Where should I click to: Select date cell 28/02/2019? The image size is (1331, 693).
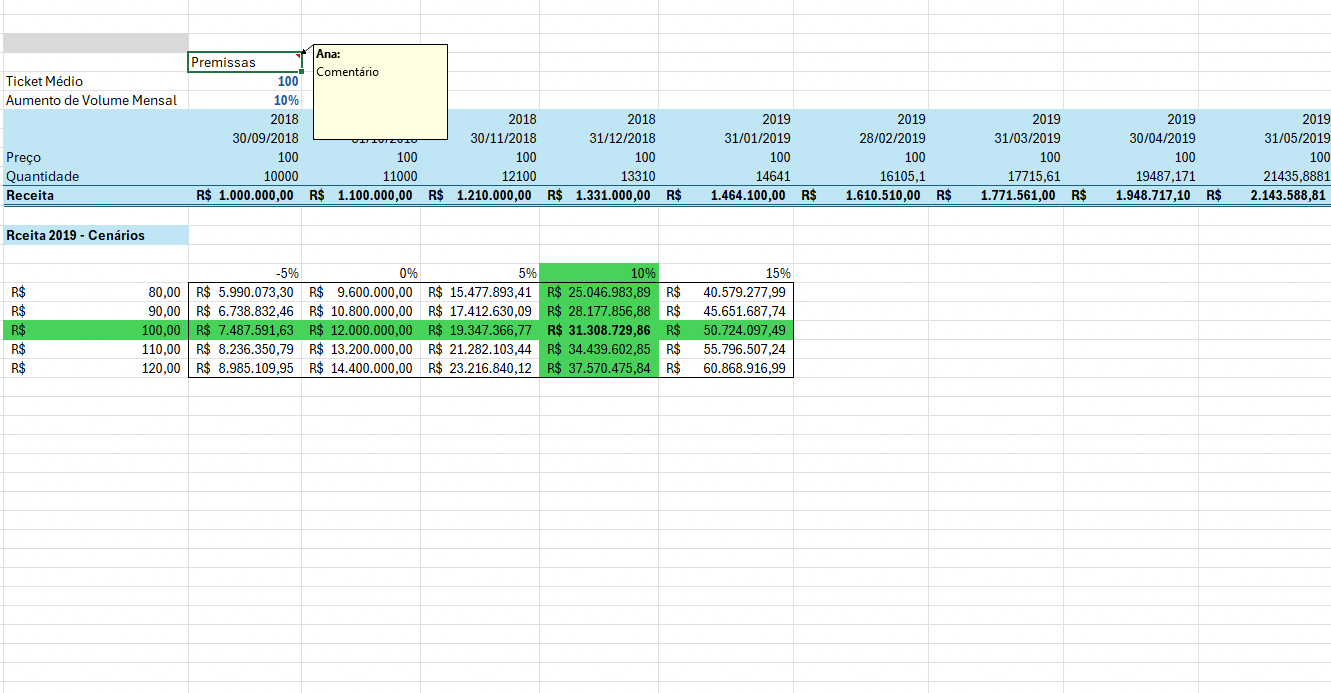tap(861, 138)
